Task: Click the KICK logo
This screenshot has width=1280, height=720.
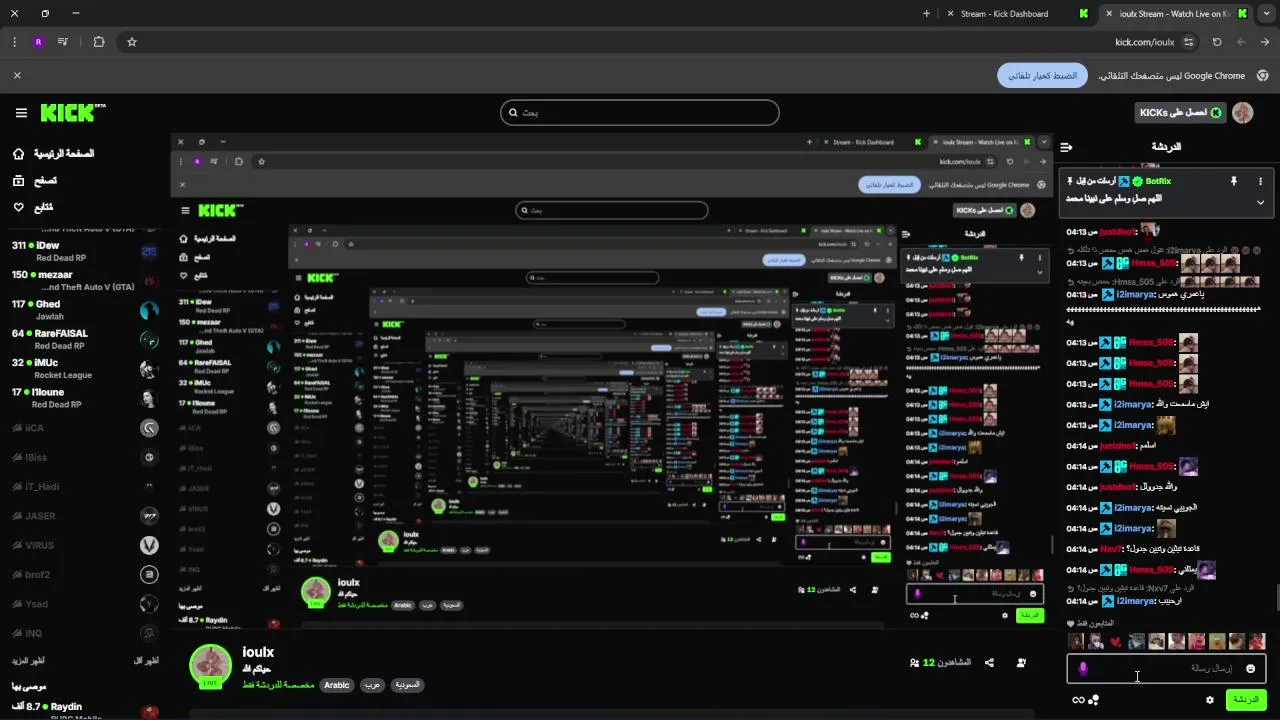Action: pos(72,113)
